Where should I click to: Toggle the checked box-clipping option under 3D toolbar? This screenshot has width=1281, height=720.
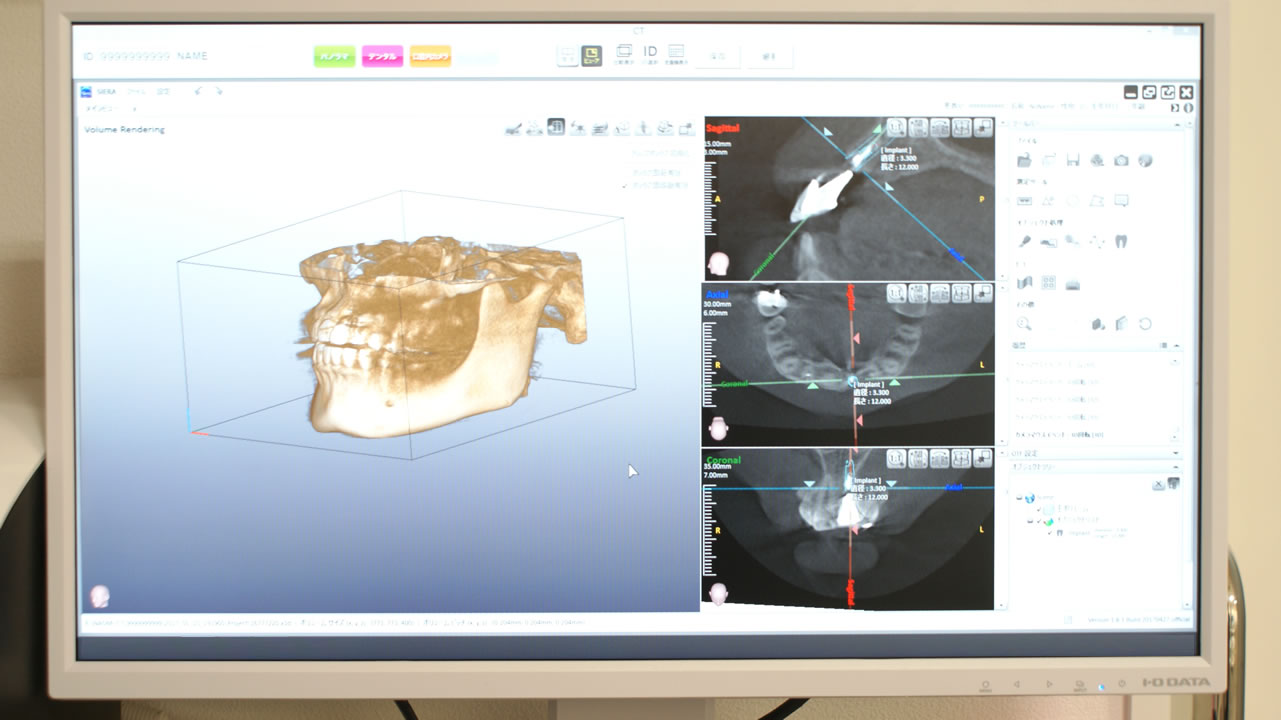[x=627, y=185]
